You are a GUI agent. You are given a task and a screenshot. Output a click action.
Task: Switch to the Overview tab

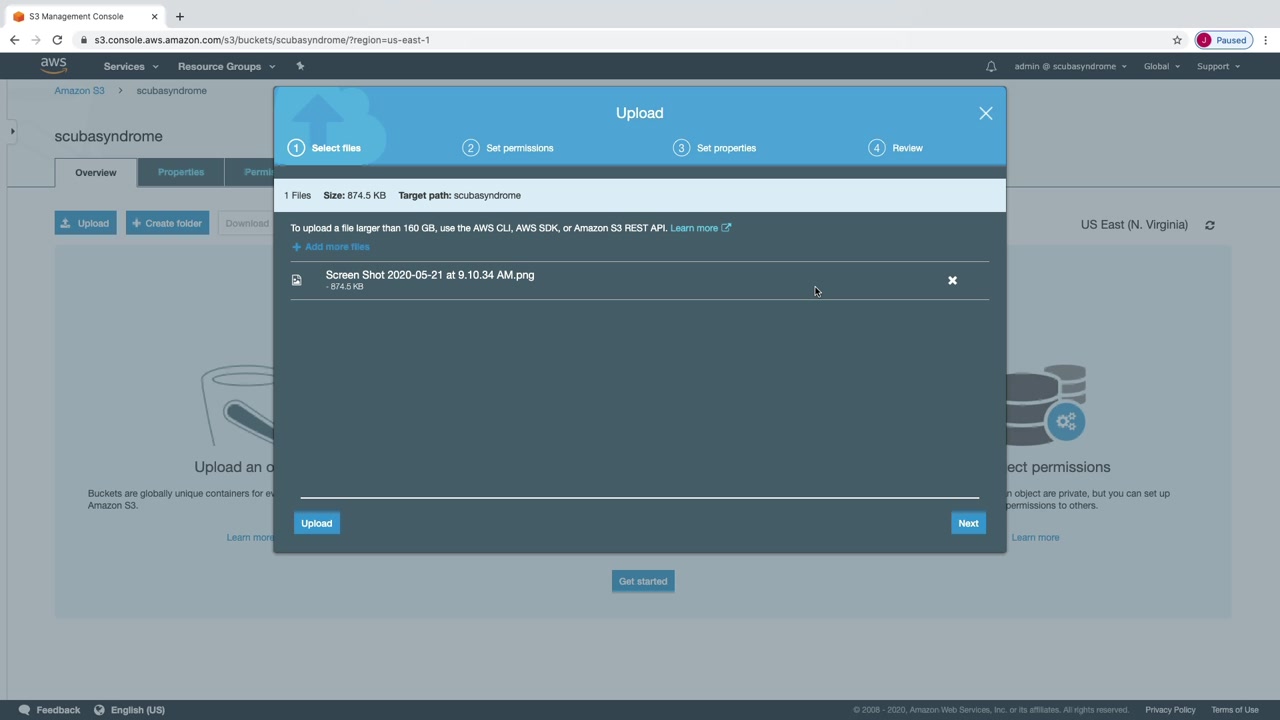pos(96,172)
